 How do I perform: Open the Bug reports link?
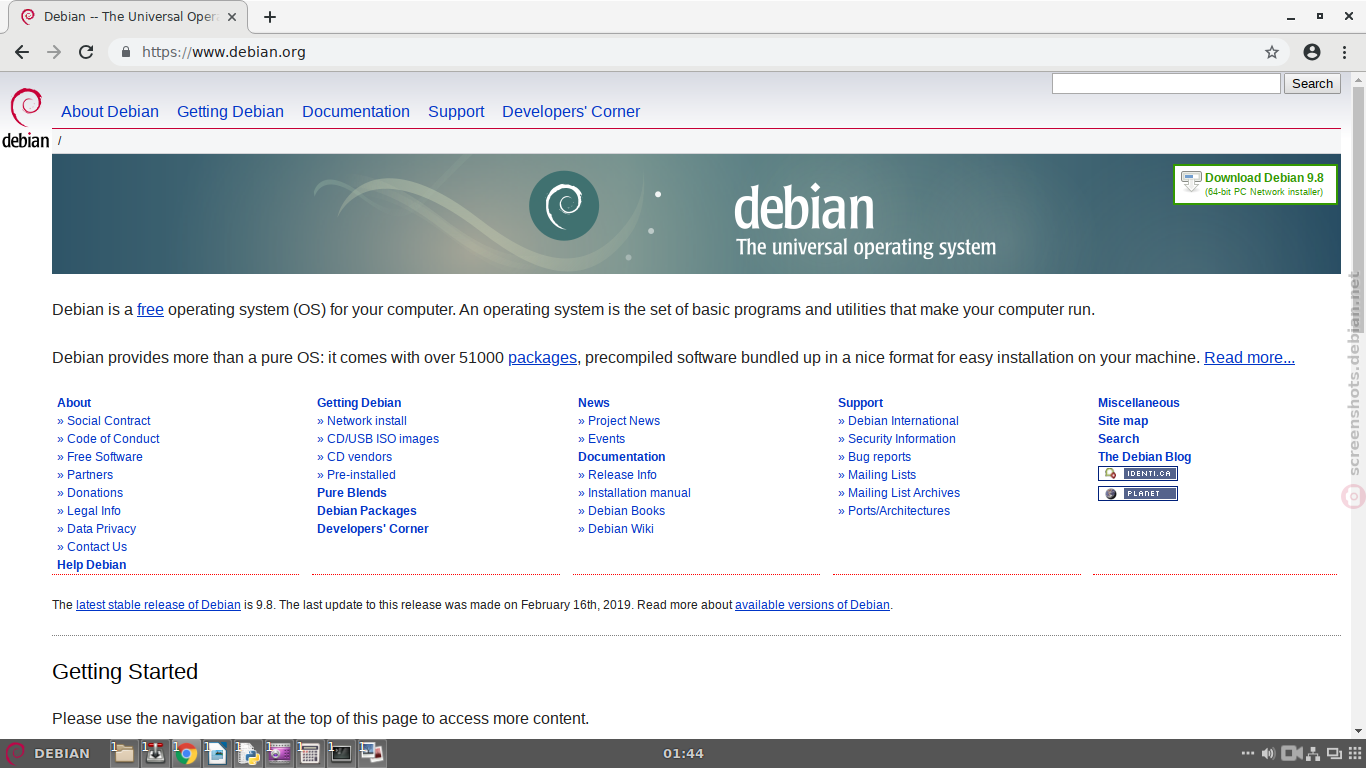coord(879,457)
